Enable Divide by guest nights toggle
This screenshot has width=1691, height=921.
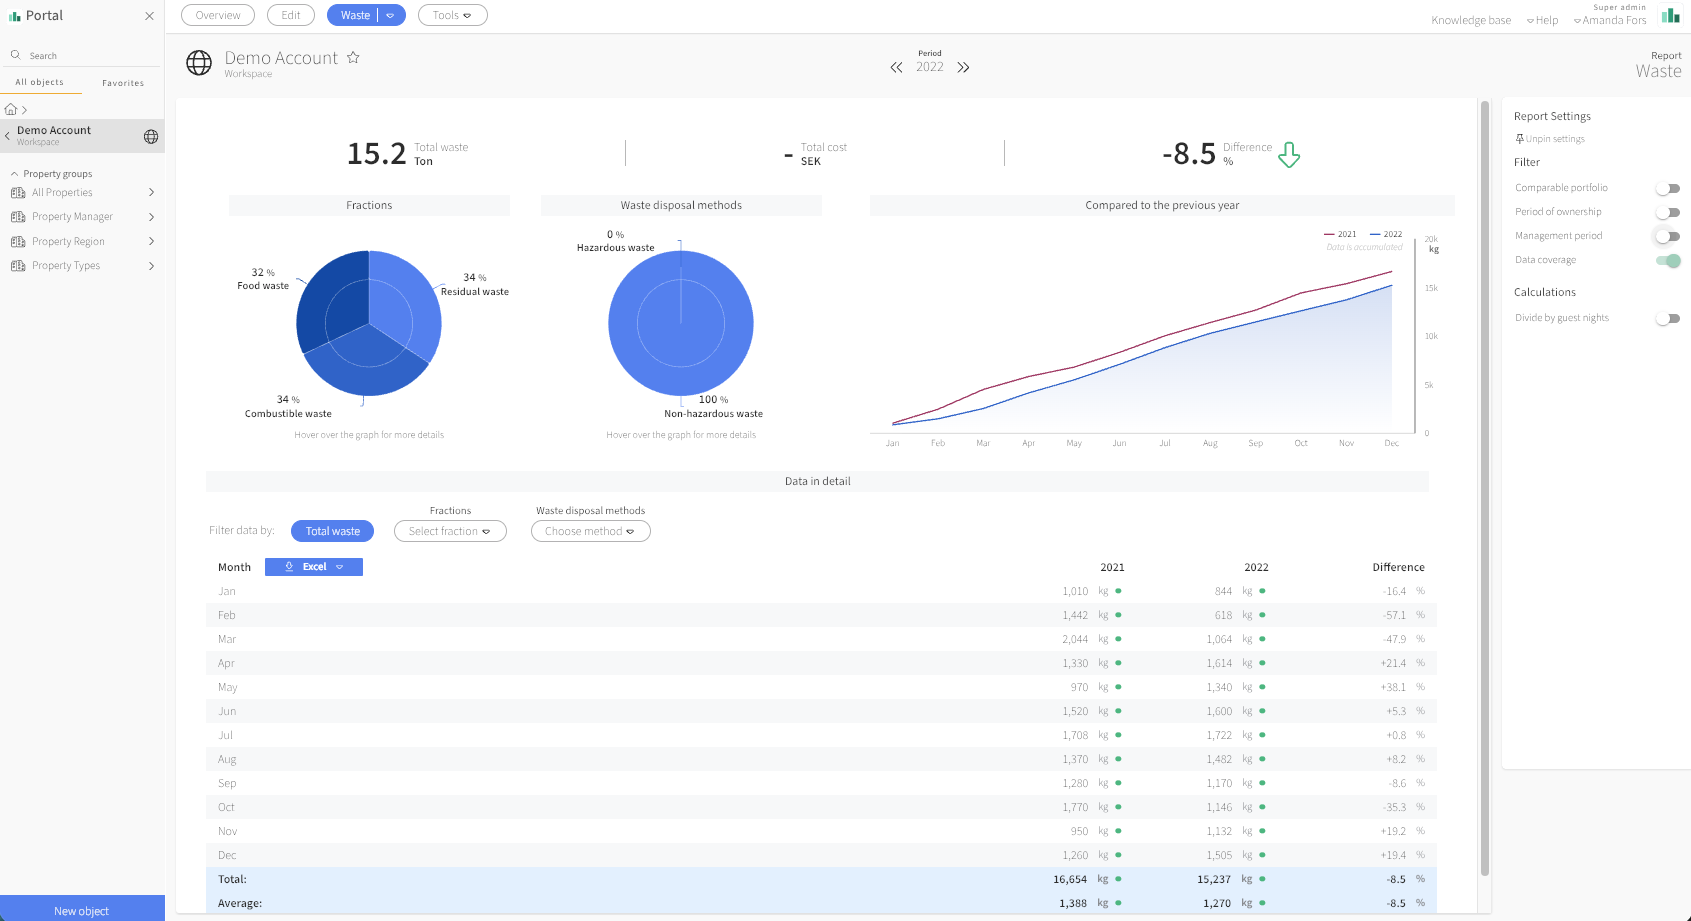(x=1667, y=318)
